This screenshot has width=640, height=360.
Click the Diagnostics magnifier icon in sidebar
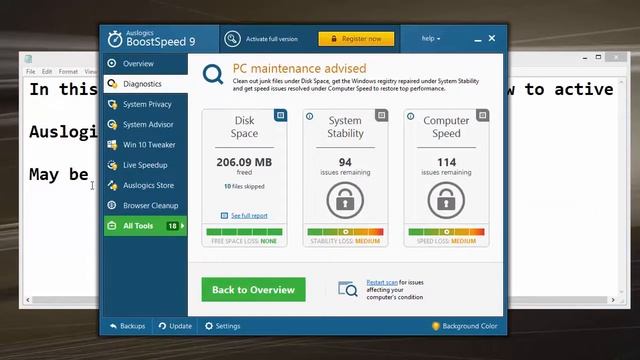(112, 84)
